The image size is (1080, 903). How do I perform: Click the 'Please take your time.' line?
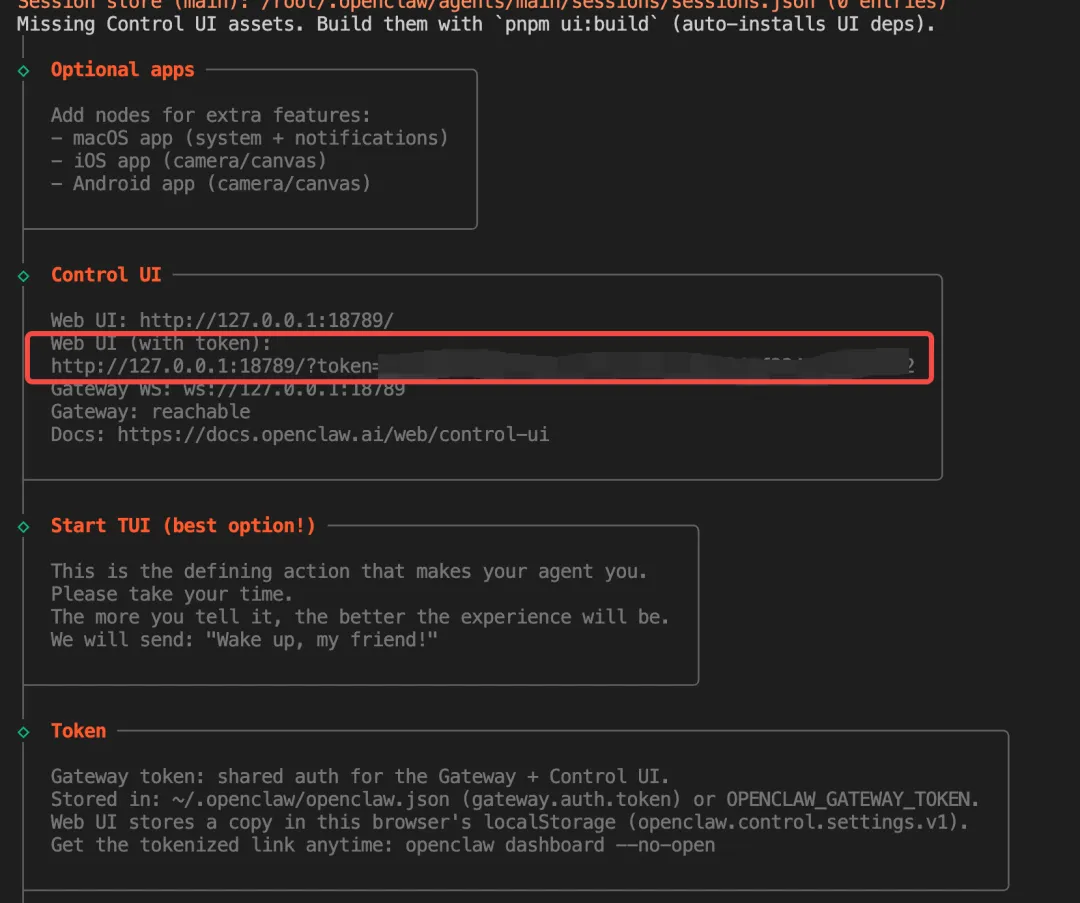coord(172,594)
